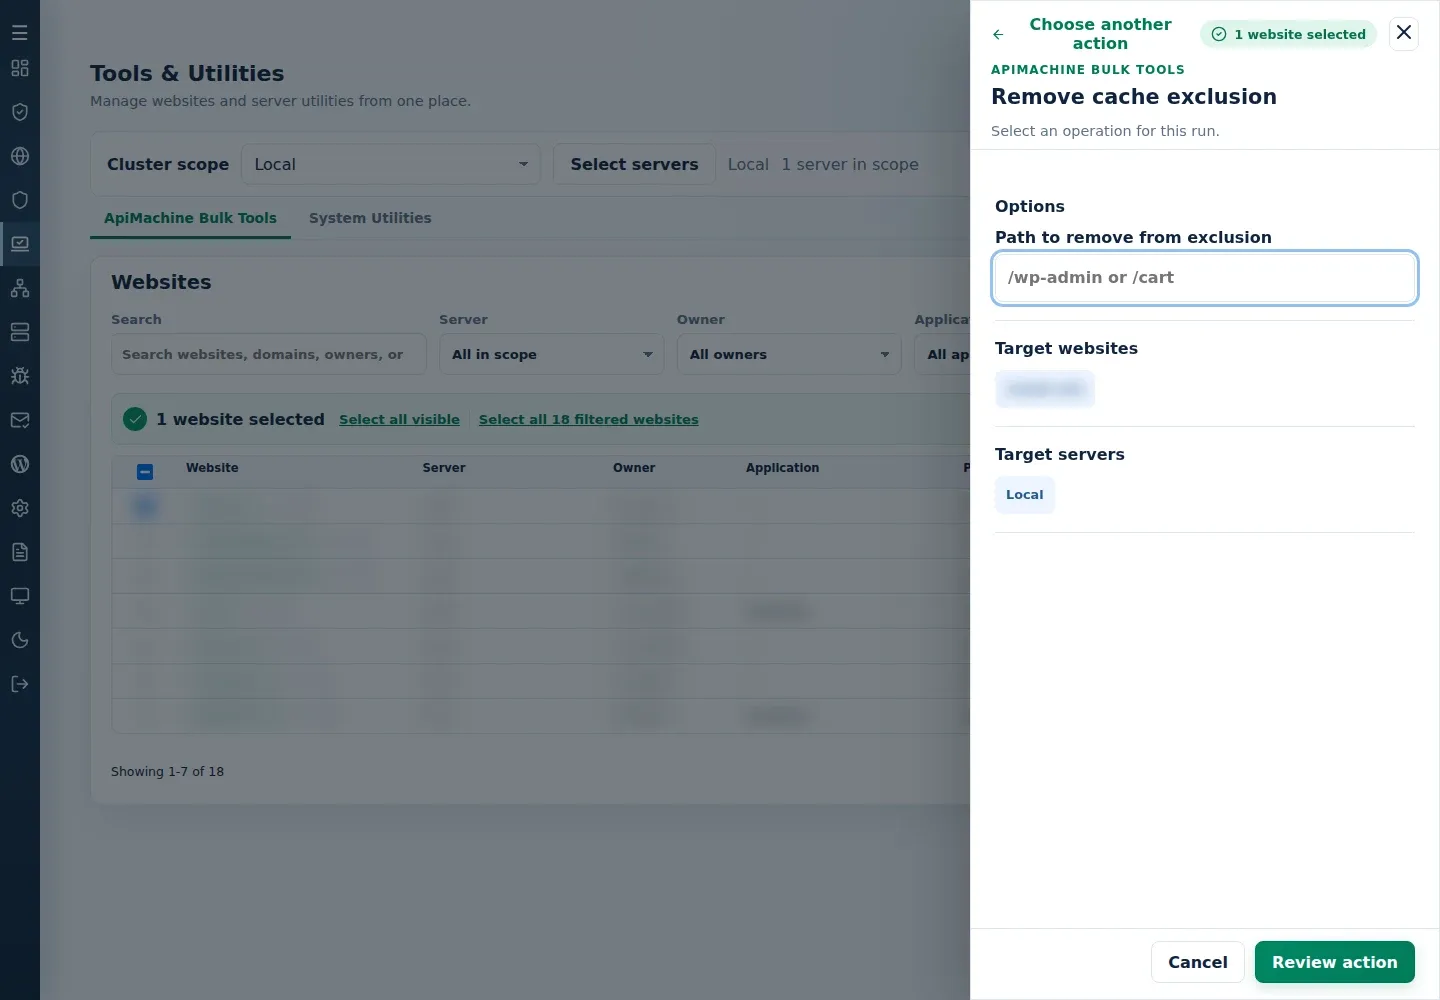1440x1000 pixels.
Task: Switch to ApiMachine Bulk Tools tab
Action: 190,218
